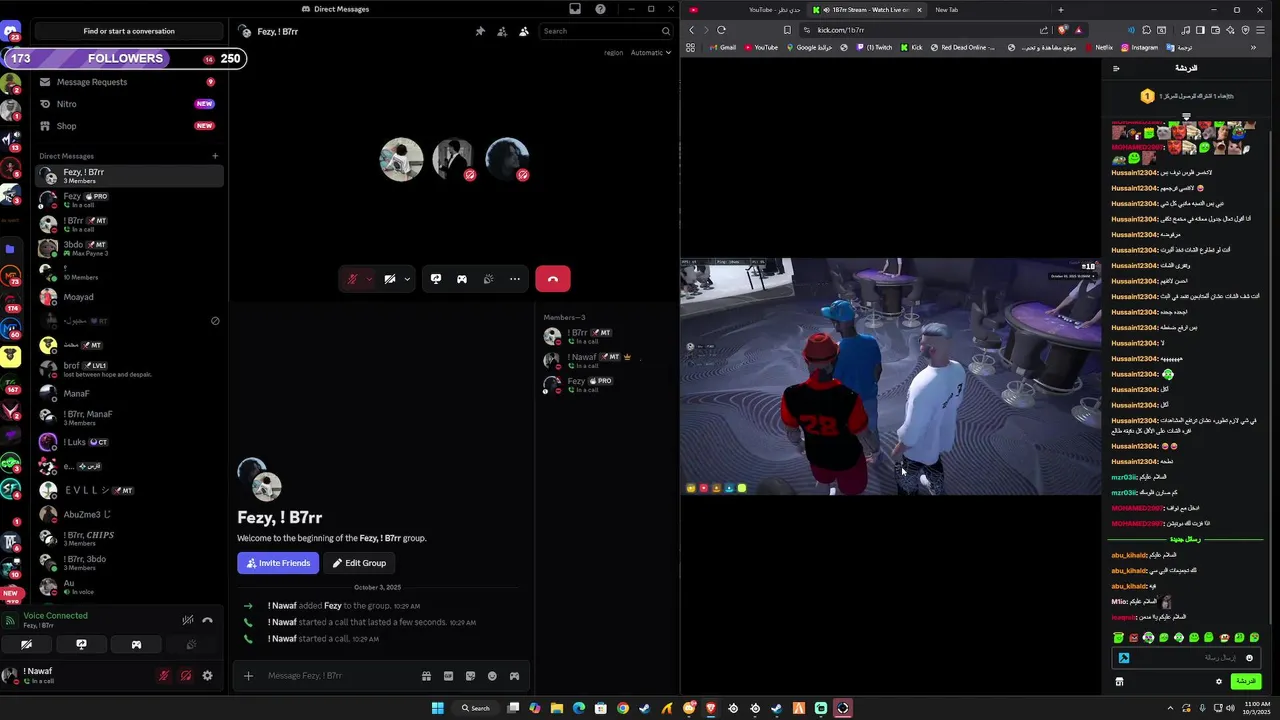Create a new DM with plus icon
The height and width of the screenshot is (720, 1280).
click(215, 156)
